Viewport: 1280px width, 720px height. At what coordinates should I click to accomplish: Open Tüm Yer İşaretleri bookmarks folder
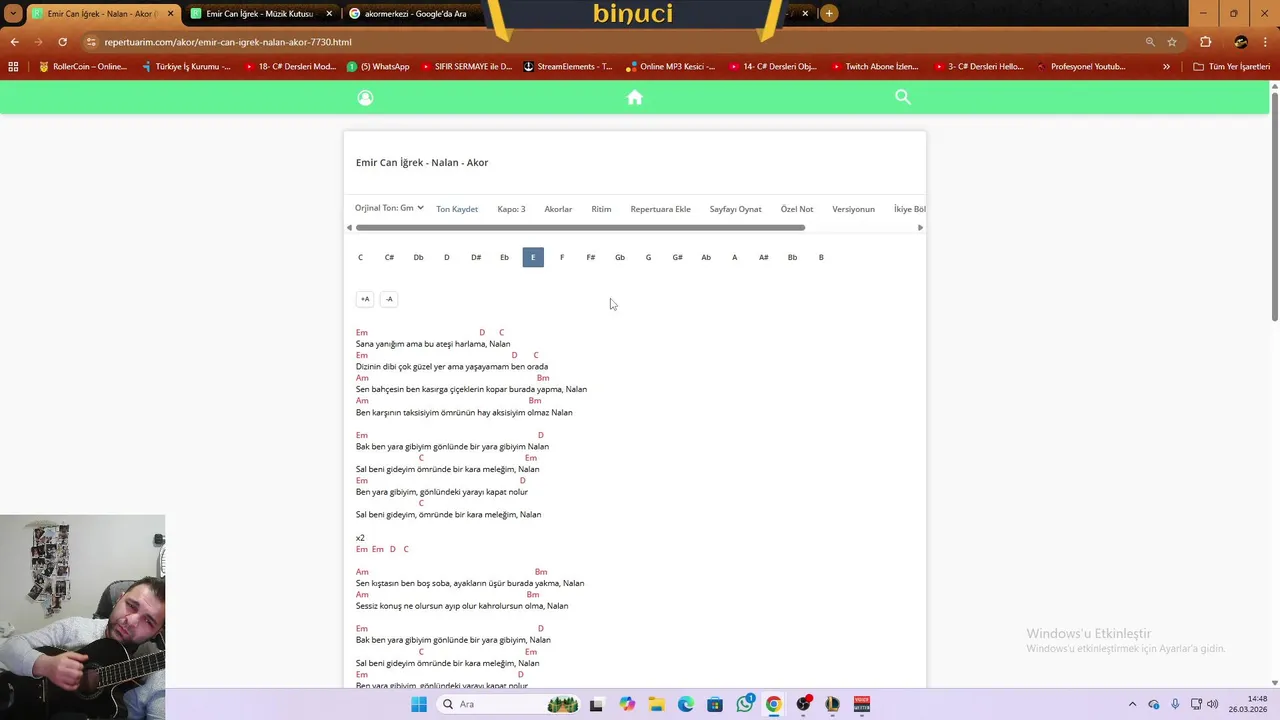coord(1231,67)
